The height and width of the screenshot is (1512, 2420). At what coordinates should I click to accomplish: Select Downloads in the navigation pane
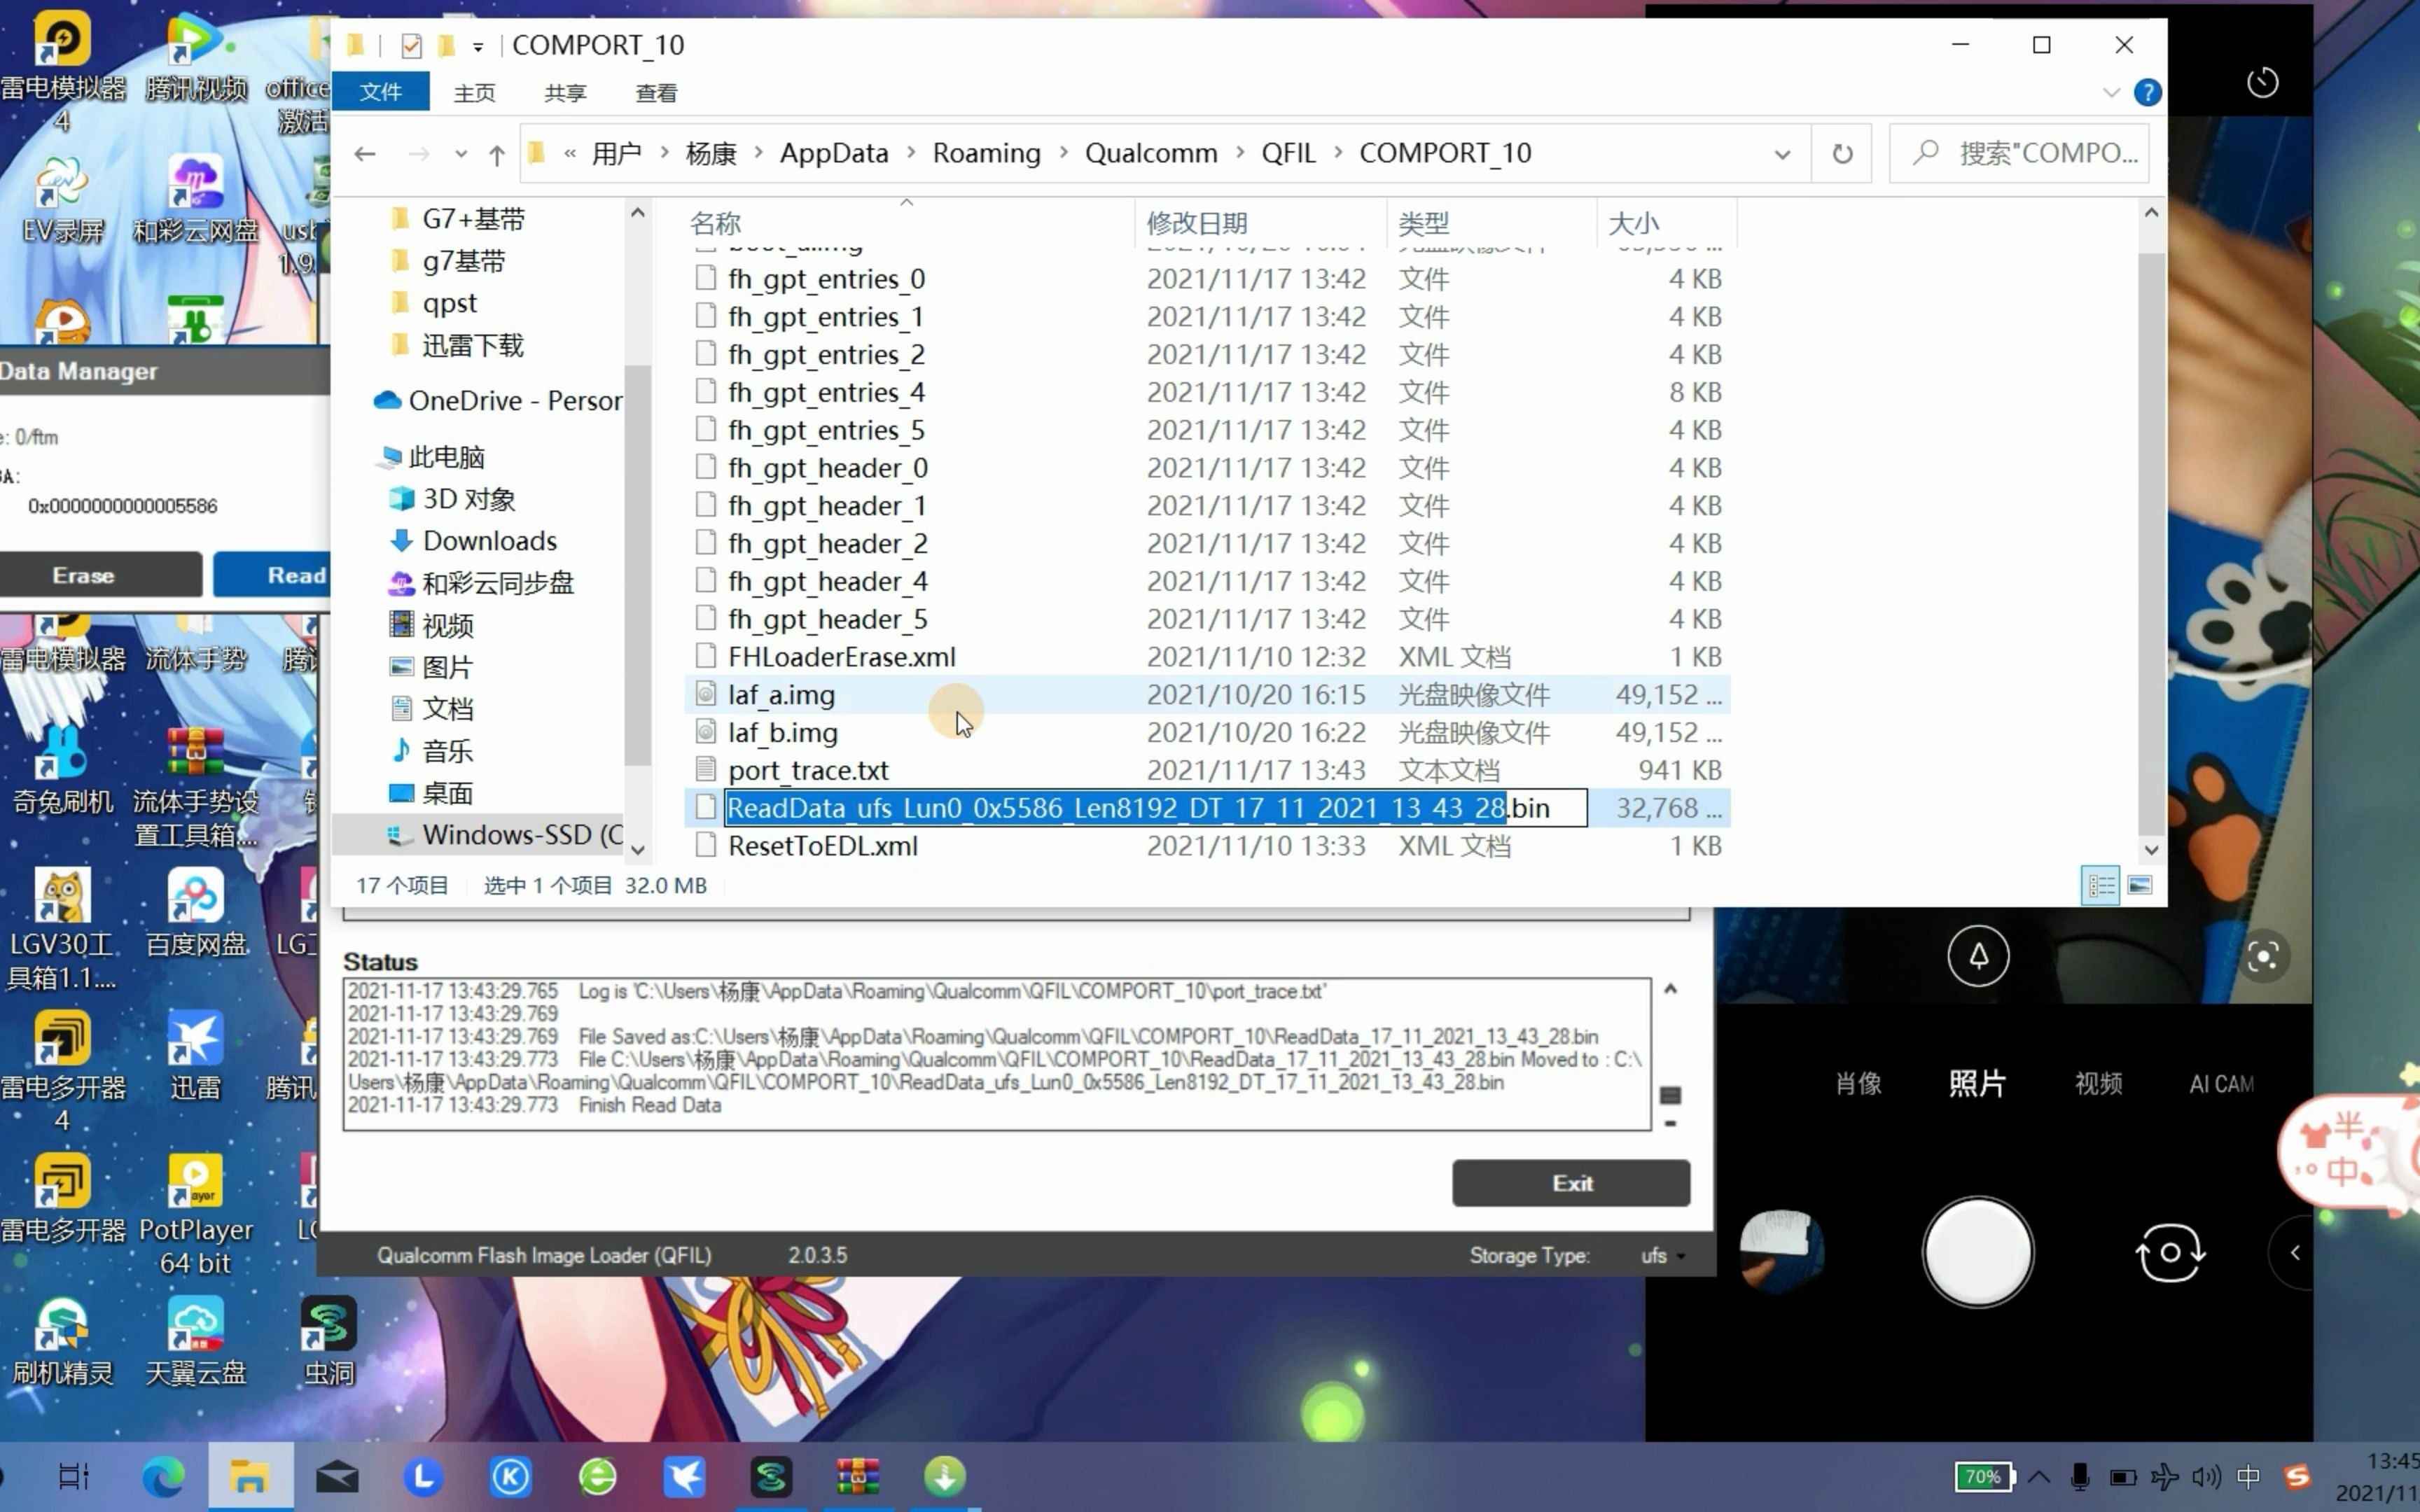pos(489,541)
